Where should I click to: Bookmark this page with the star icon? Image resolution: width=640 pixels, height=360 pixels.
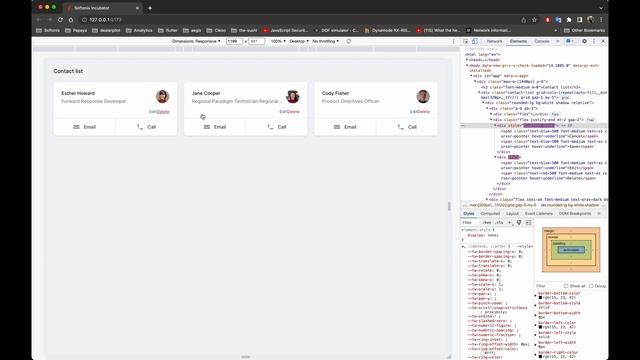534,20
